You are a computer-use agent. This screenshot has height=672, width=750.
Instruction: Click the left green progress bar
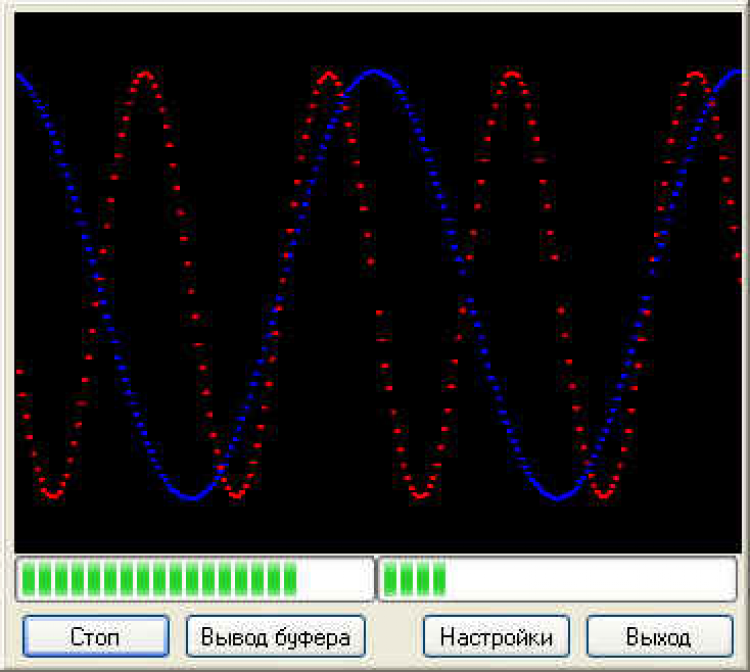pos(195,579)
